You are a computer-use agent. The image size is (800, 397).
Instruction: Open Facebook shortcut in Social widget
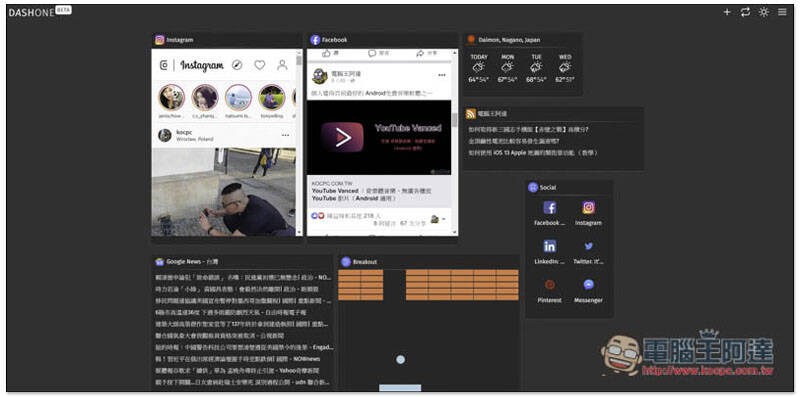pos(549,213)
